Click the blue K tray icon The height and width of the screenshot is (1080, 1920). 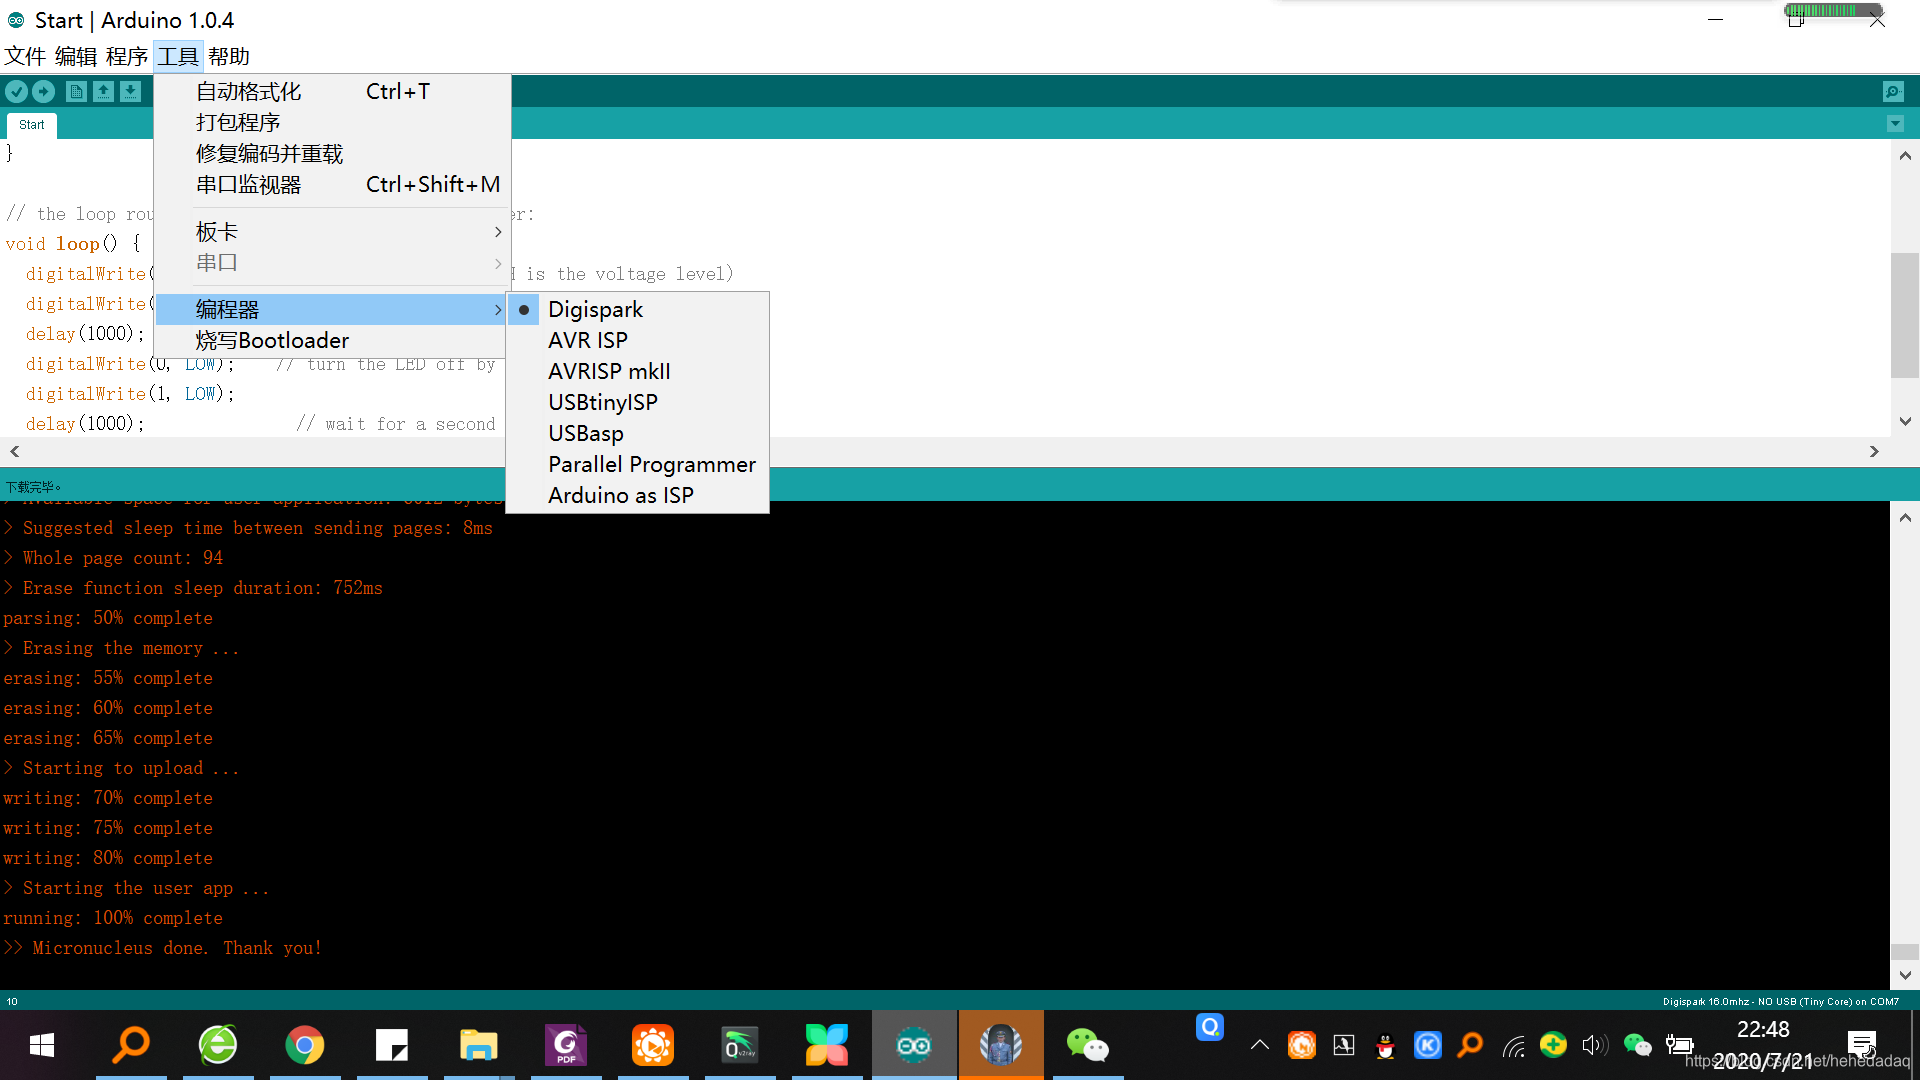1427,1045
